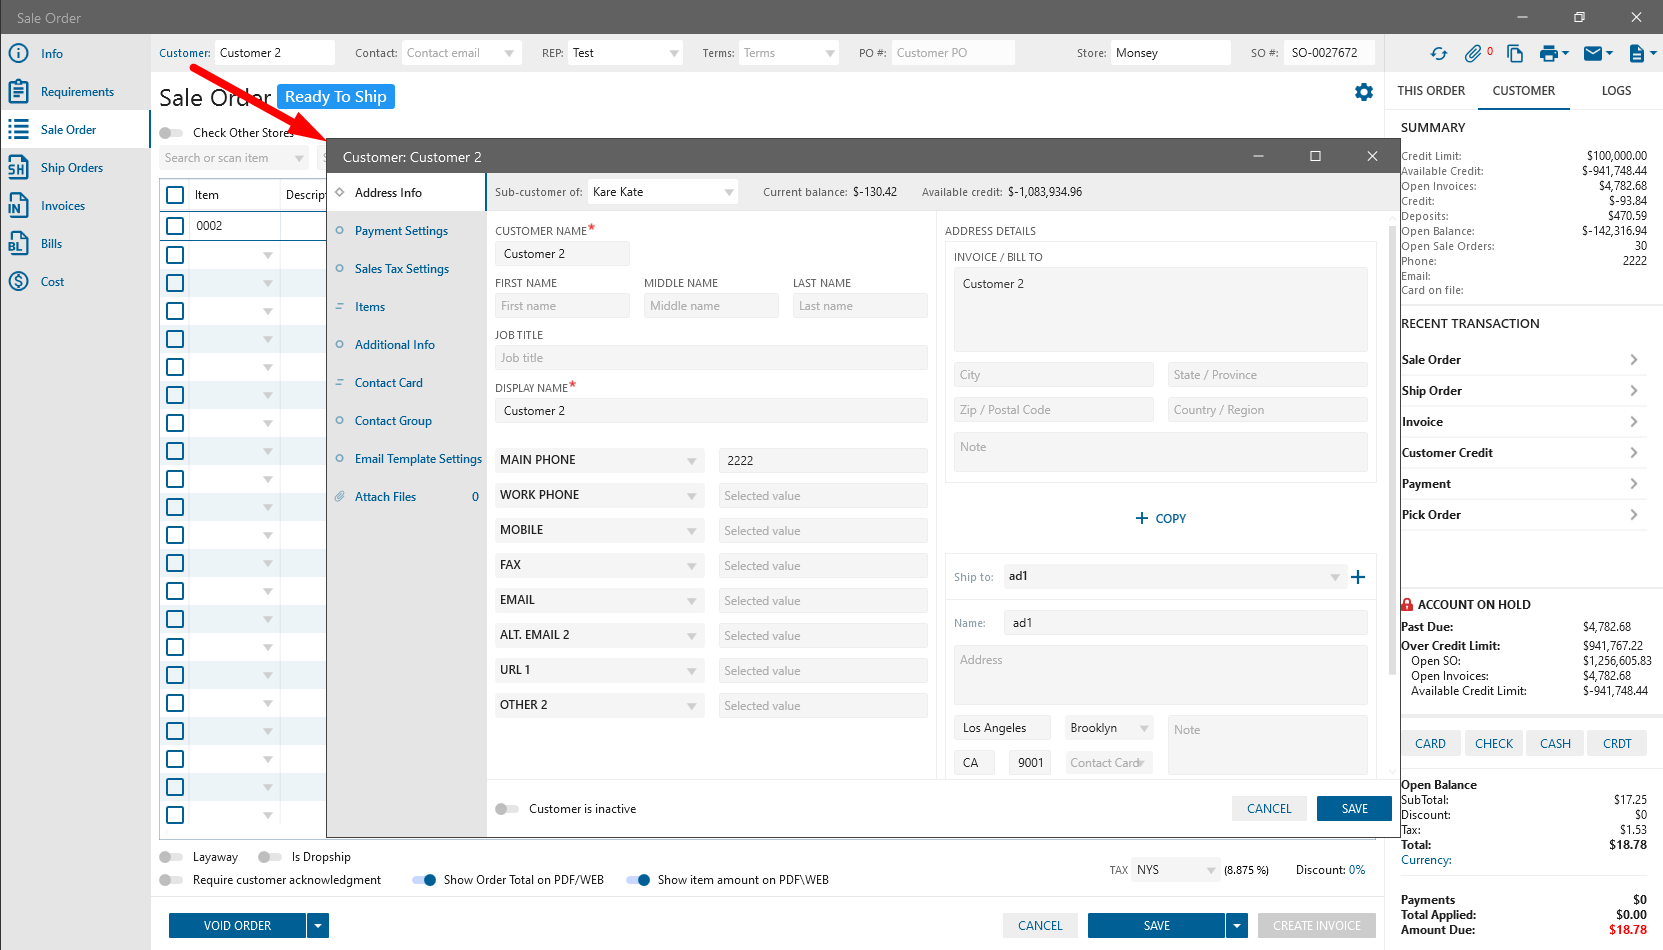This screenshot has width=1663, height=950.
Task: Switch to THIS ORDER tab
Action: pyautogui.click(x=1431, y=91)
